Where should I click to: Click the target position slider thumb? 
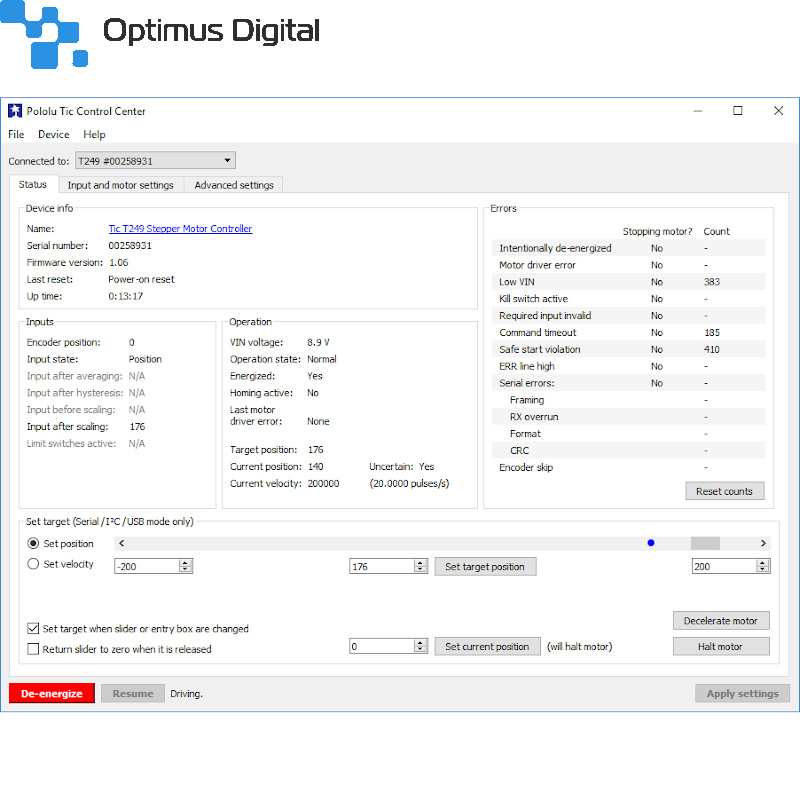click(x=705, y=543)
